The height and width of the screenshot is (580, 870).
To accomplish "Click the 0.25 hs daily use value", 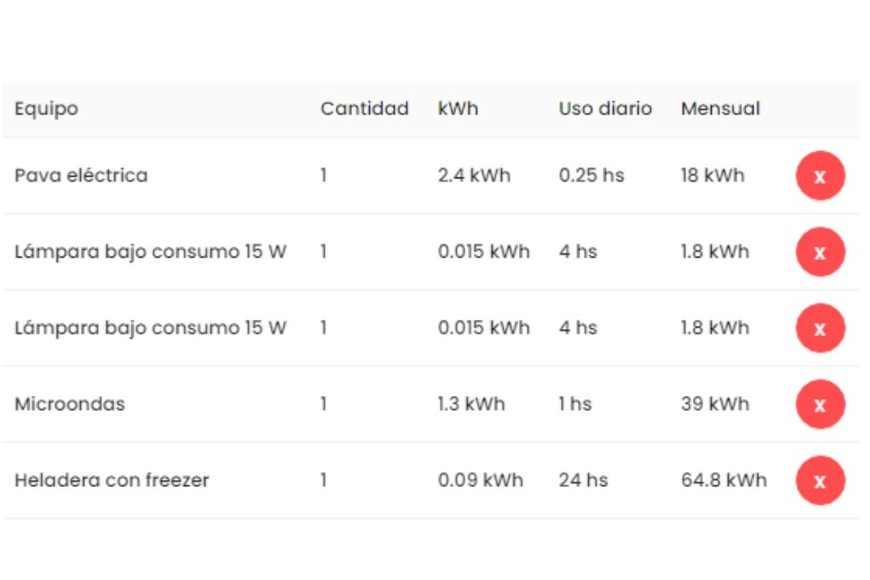I will pyautogui.click(x=591, y=176).
